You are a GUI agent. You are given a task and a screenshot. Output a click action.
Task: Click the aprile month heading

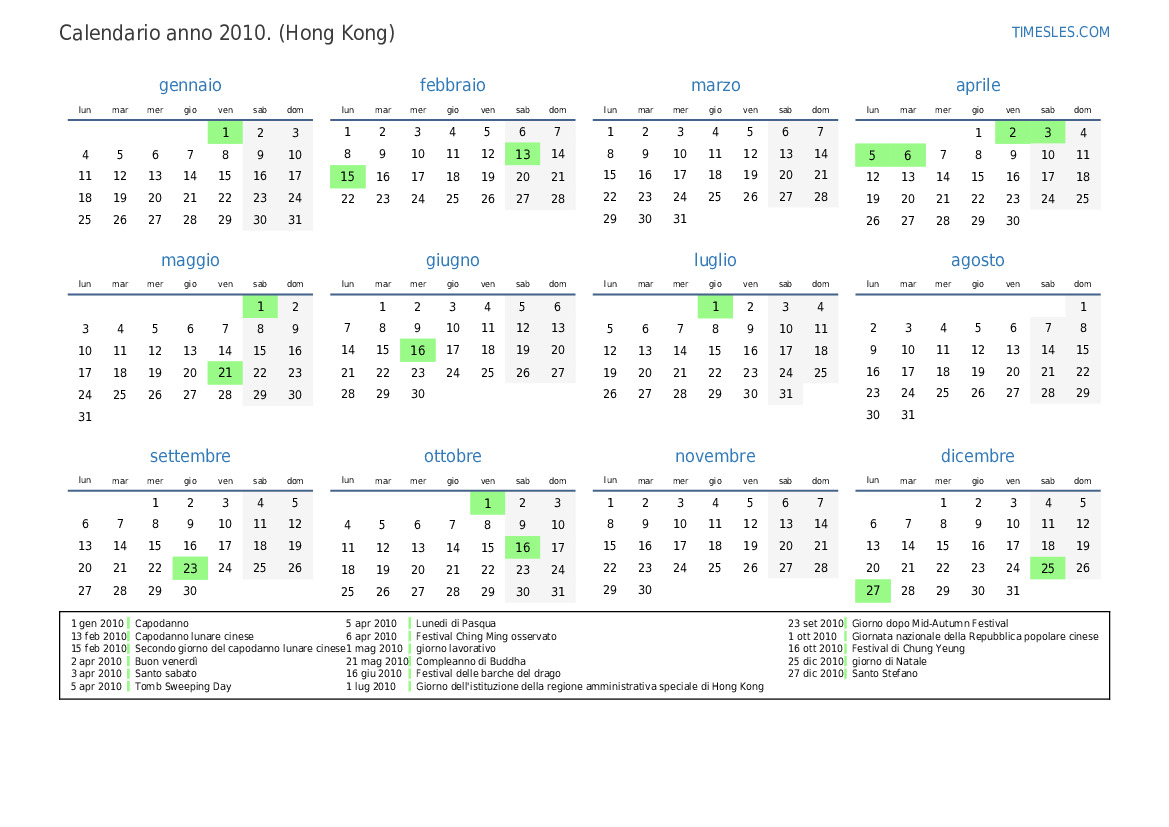point(978,86)
